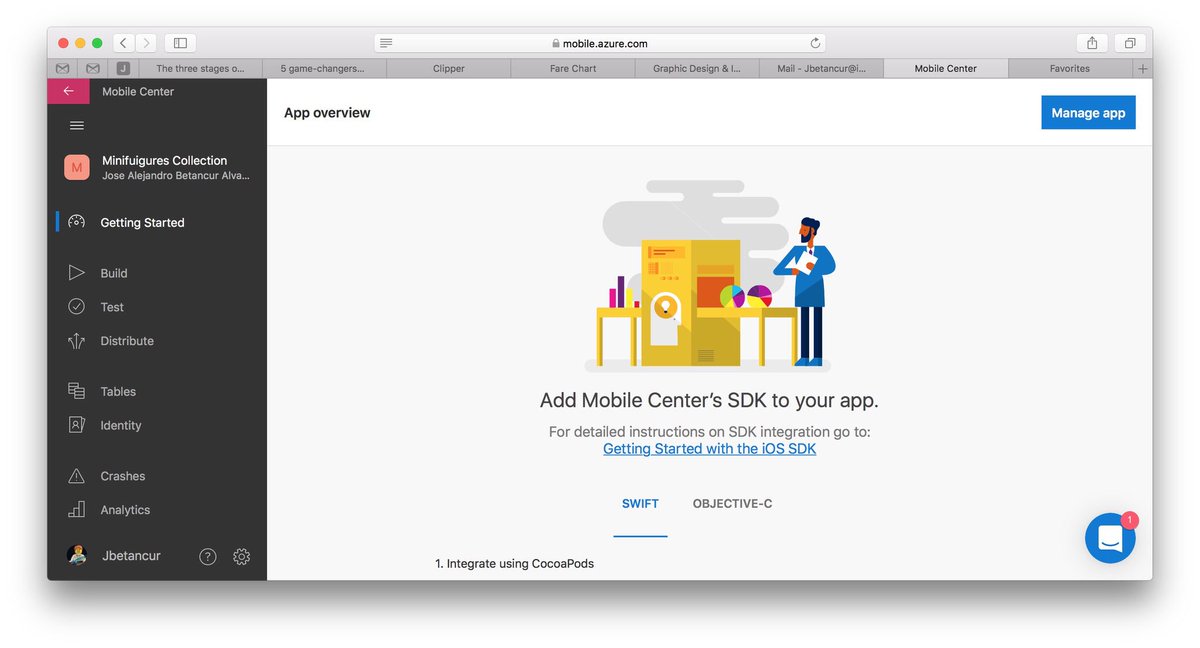
Task: Switch to the Clipper tab
Action: pos(449,69)
